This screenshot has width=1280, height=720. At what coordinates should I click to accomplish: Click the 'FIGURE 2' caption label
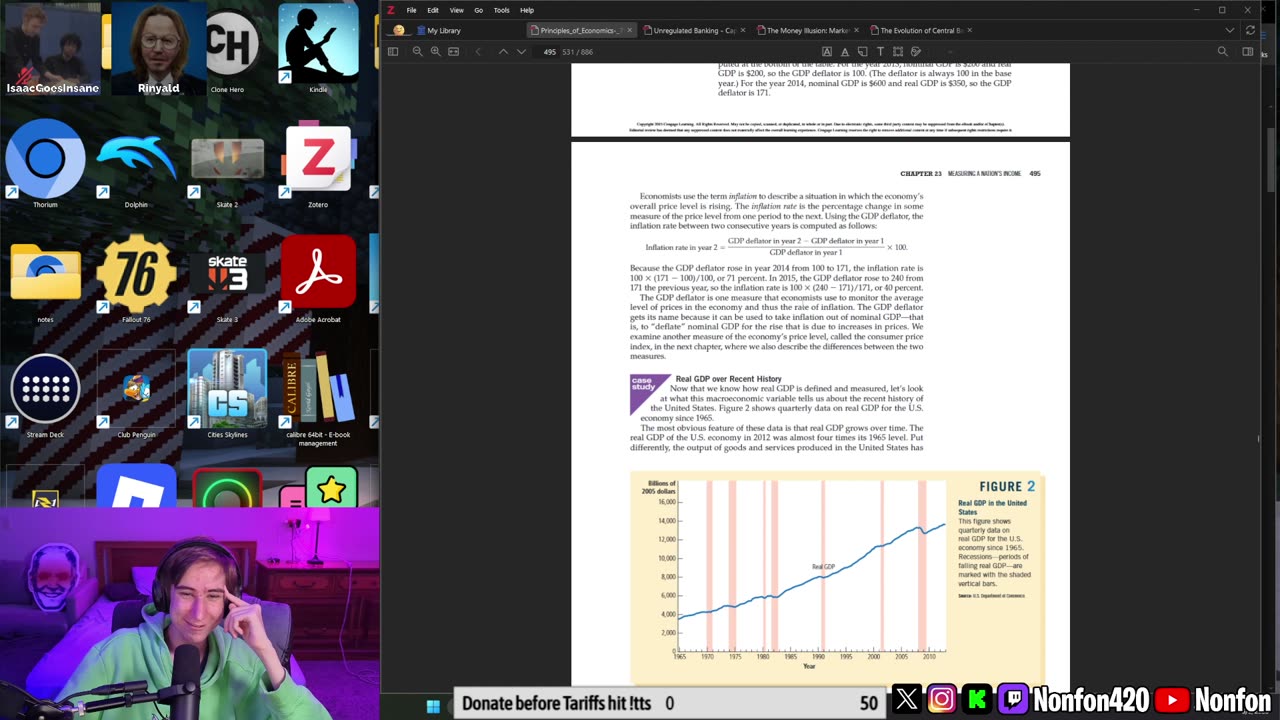click(x=1007, y=486)
